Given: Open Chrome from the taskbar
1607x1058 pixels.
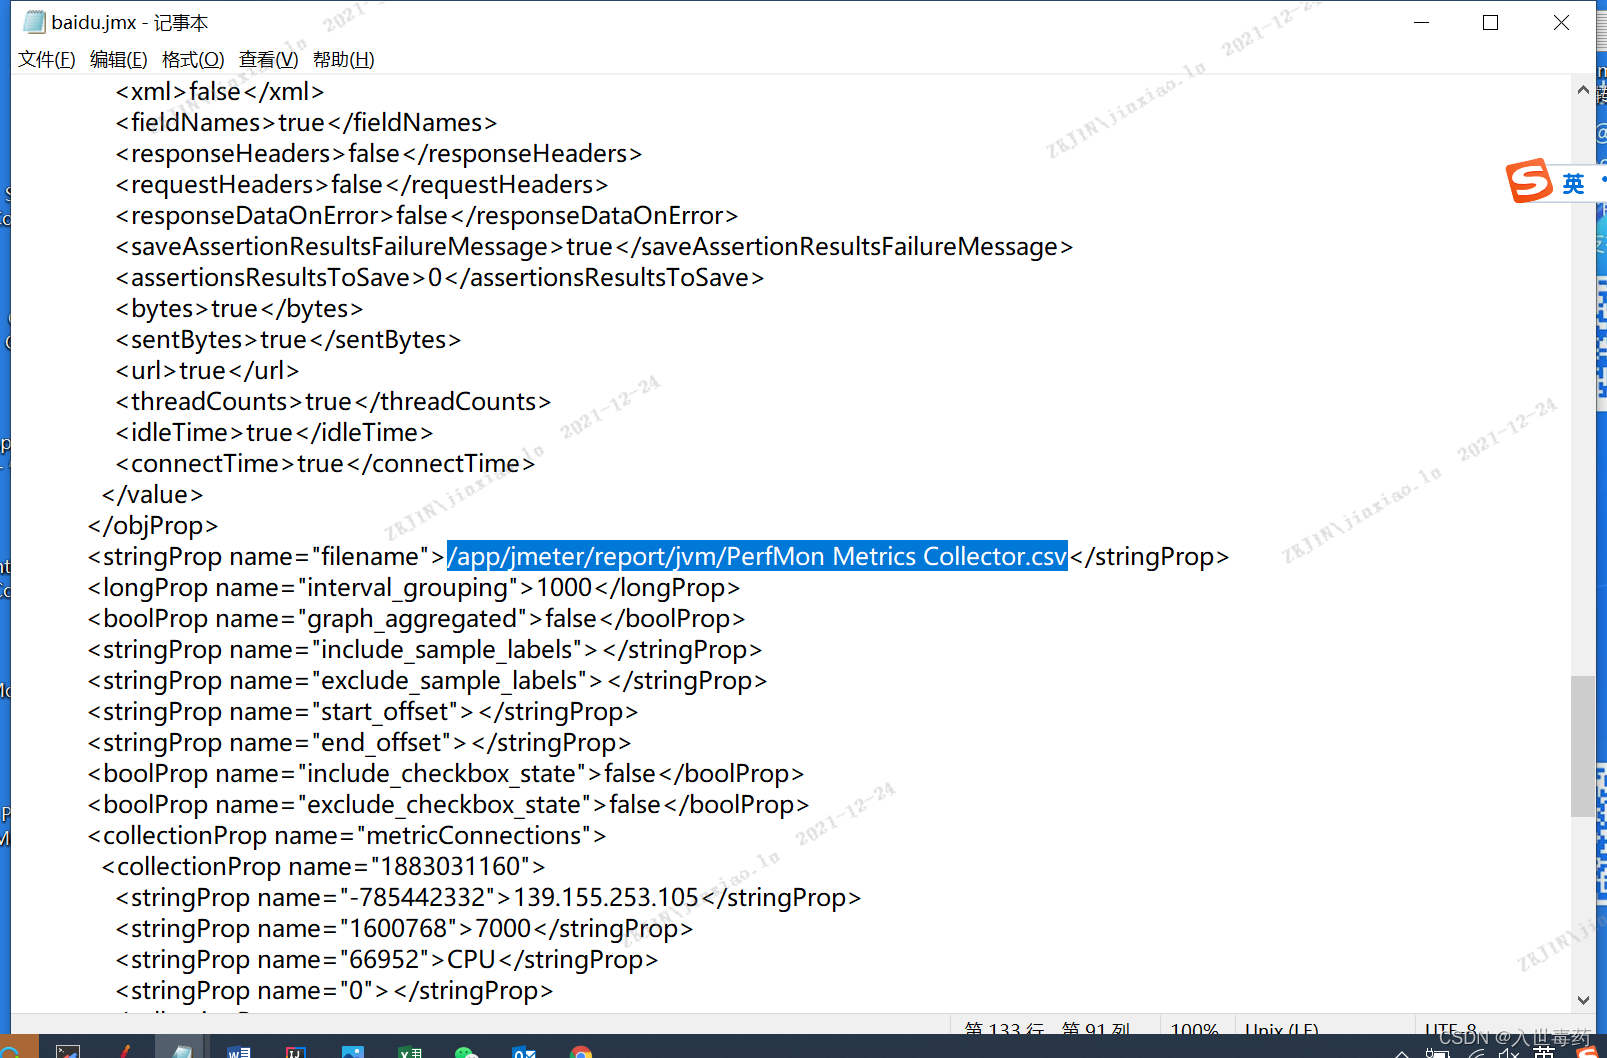Looking at the screenshot, I should tap(581, 1051).
